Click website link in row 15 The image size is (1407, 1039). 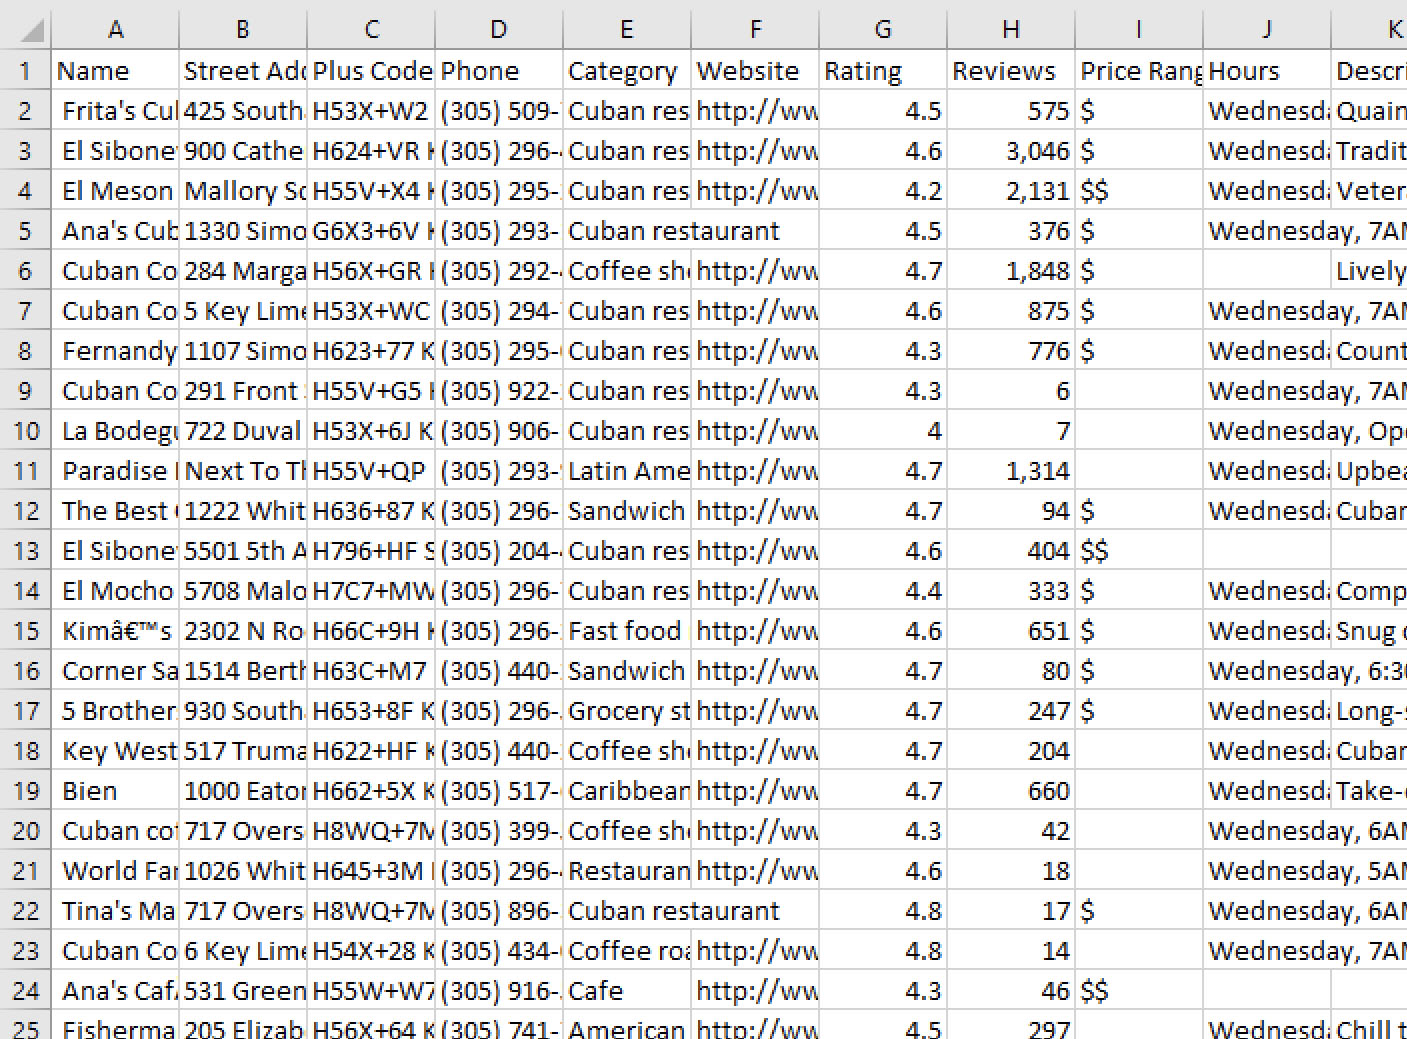click(755, 631)
